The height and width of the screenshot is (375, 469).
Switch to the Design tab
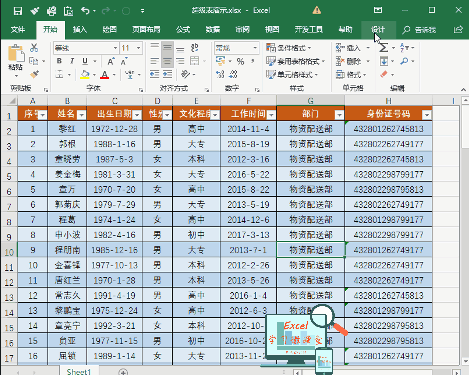coord(378,30)
